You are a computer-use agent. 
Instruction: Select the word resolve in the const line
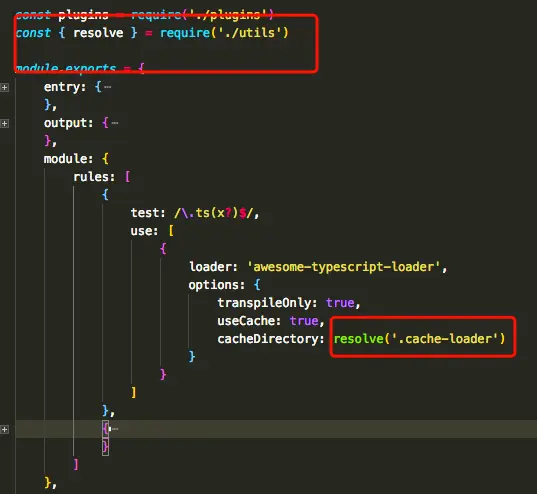tap(98, 33)
